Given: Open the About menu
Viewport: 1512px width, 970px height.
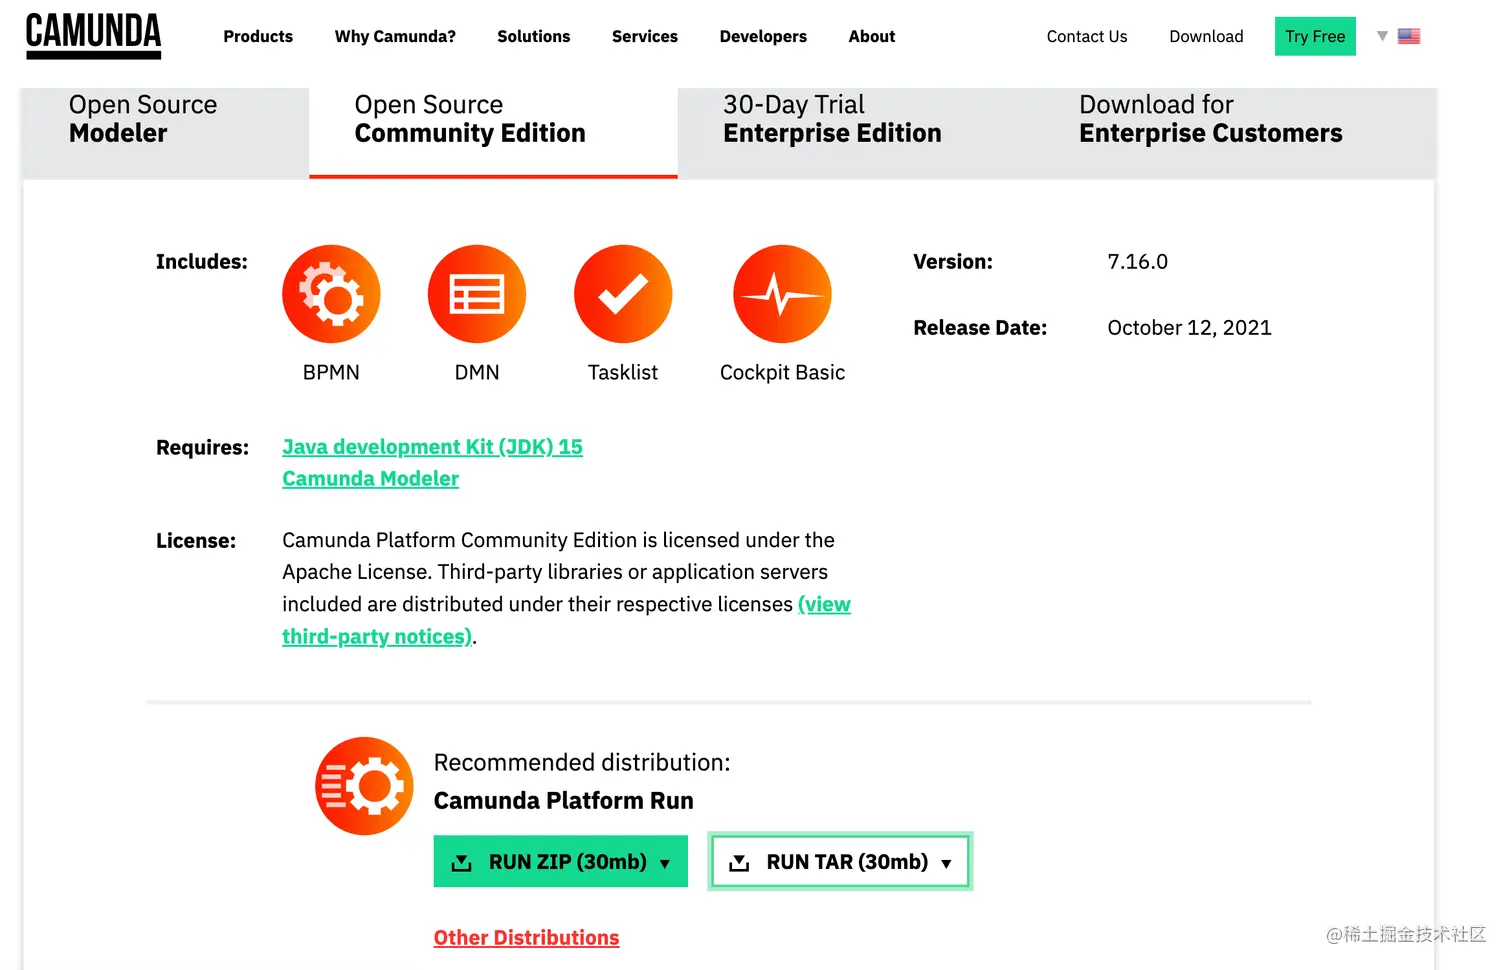Looking at the screenshot, I should click(872, 36).
